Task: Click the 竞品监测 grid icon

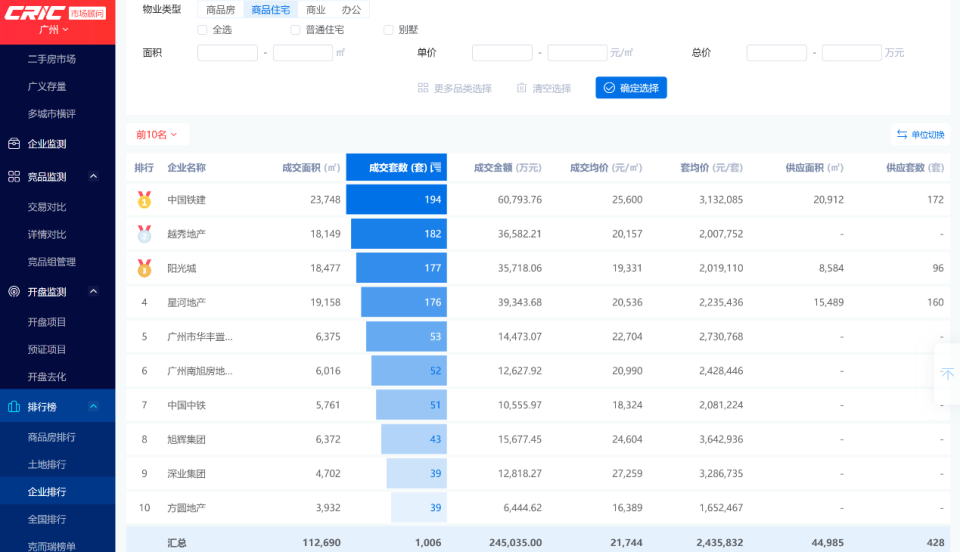Action: click(x=14, y=177)
